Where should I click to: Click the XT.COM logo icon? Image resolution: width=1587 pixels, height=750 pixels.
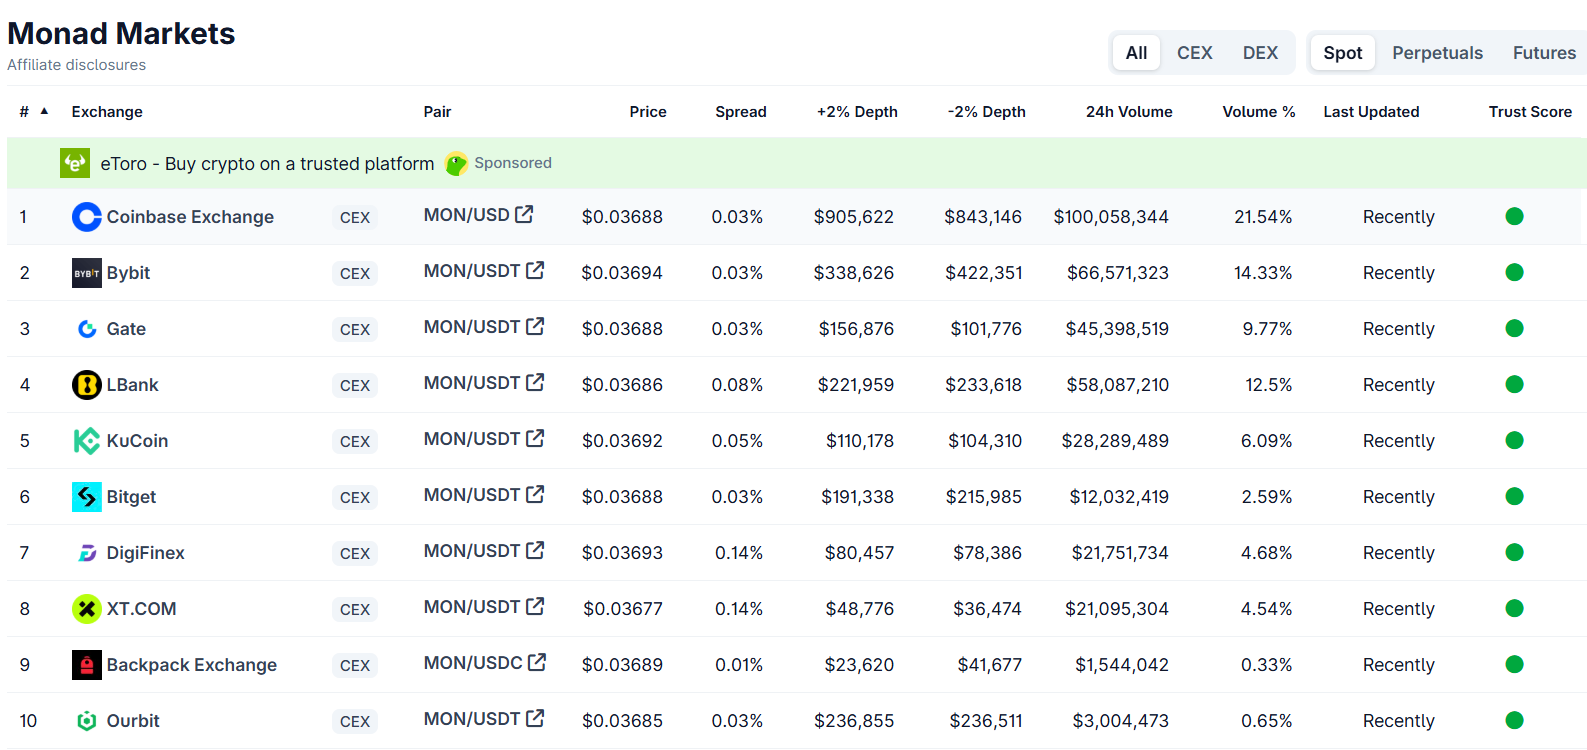87,609
